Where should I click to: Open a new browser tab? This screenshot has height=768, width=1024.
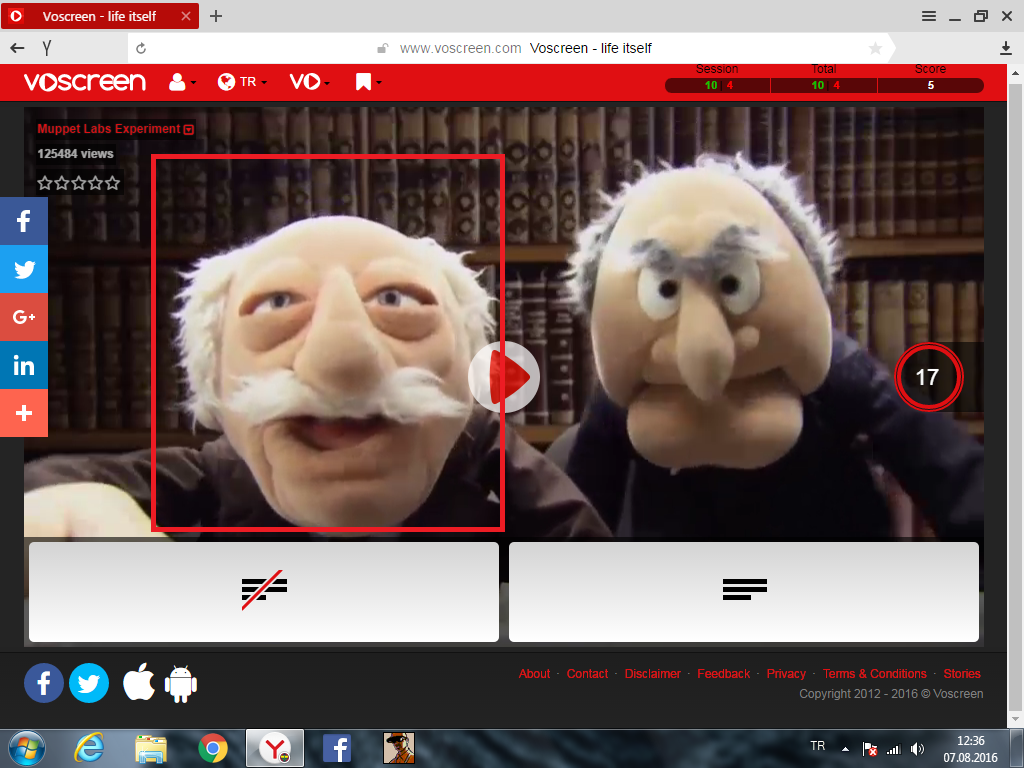(216, 16)
